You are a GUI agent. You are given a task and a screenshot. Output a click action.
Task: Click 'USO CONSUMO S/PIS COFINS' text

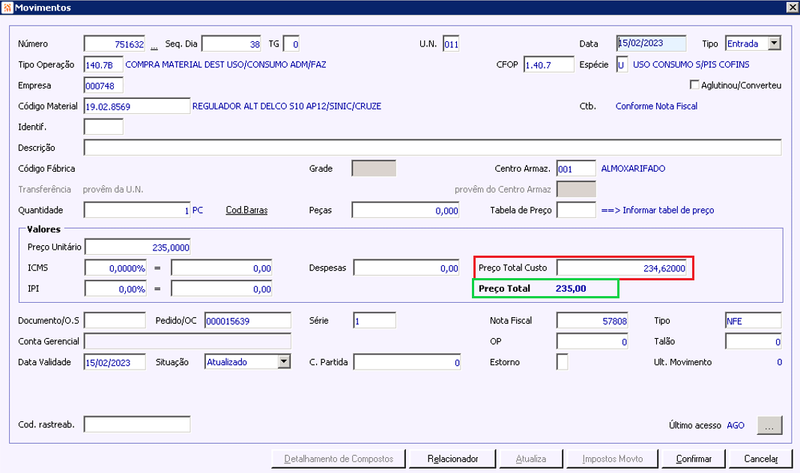point(691,65)
